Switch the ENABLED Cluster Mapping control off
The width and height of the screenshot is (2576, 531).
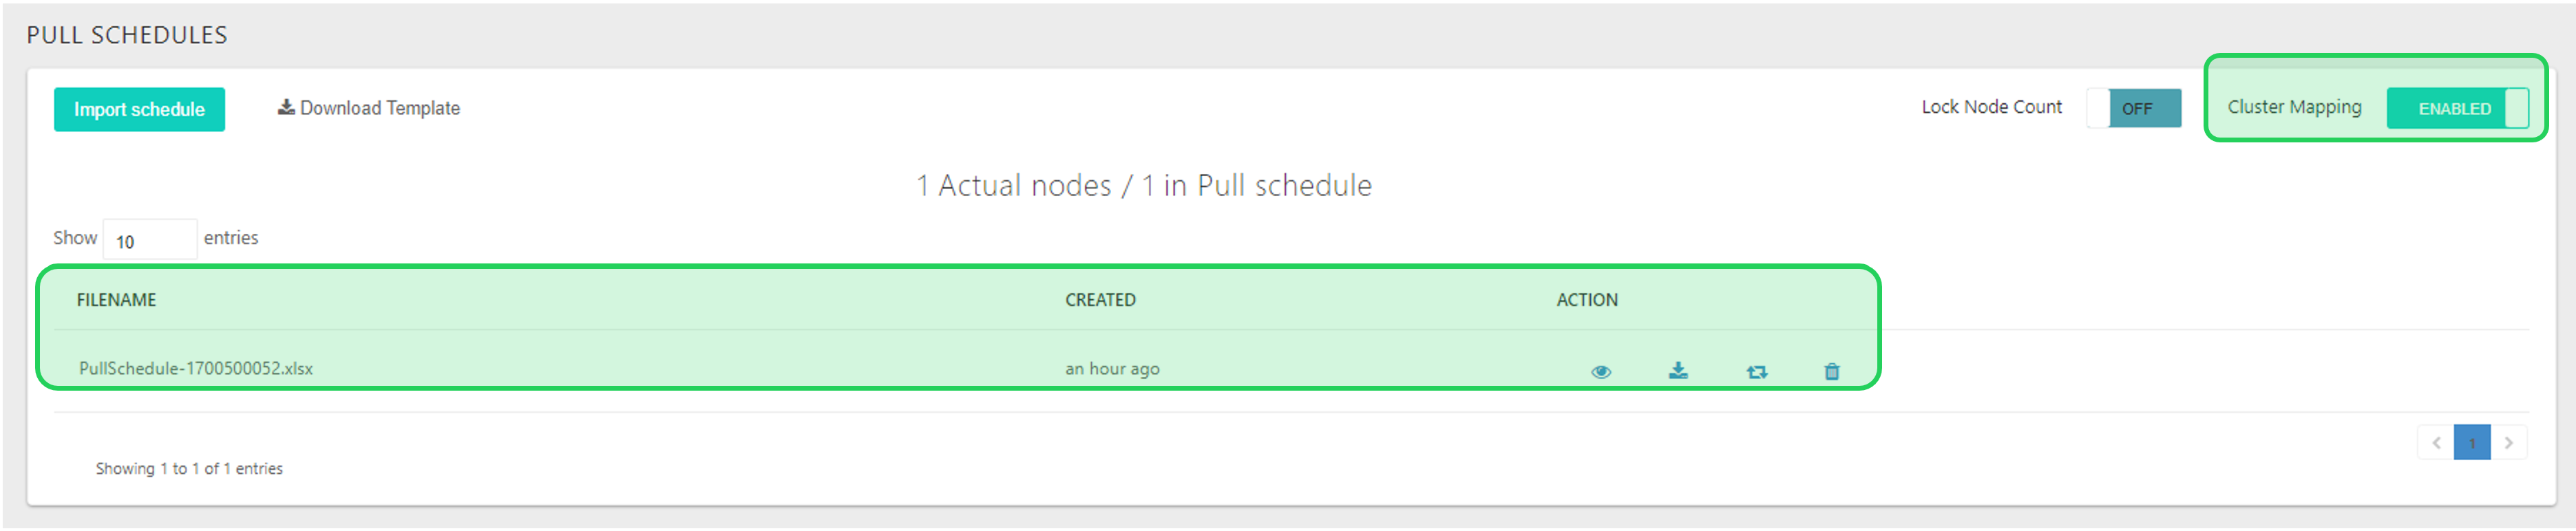pyautogui.click(x=2458, y=109)
